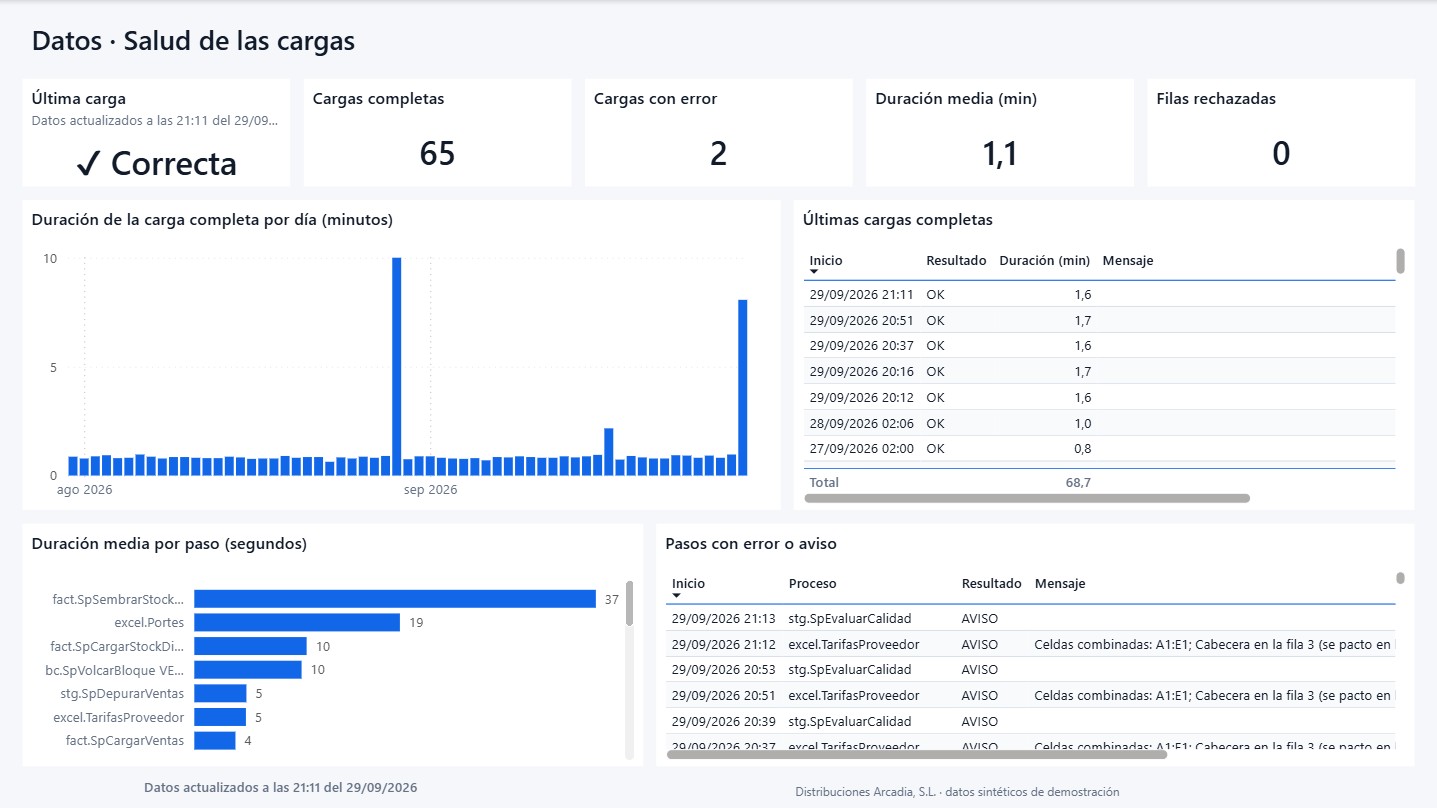Viewport: 1437px width, 808px height.
Task: Click vertical scrollbar of Últimas cargas completas table
Action: click(x=1401, y=261)
